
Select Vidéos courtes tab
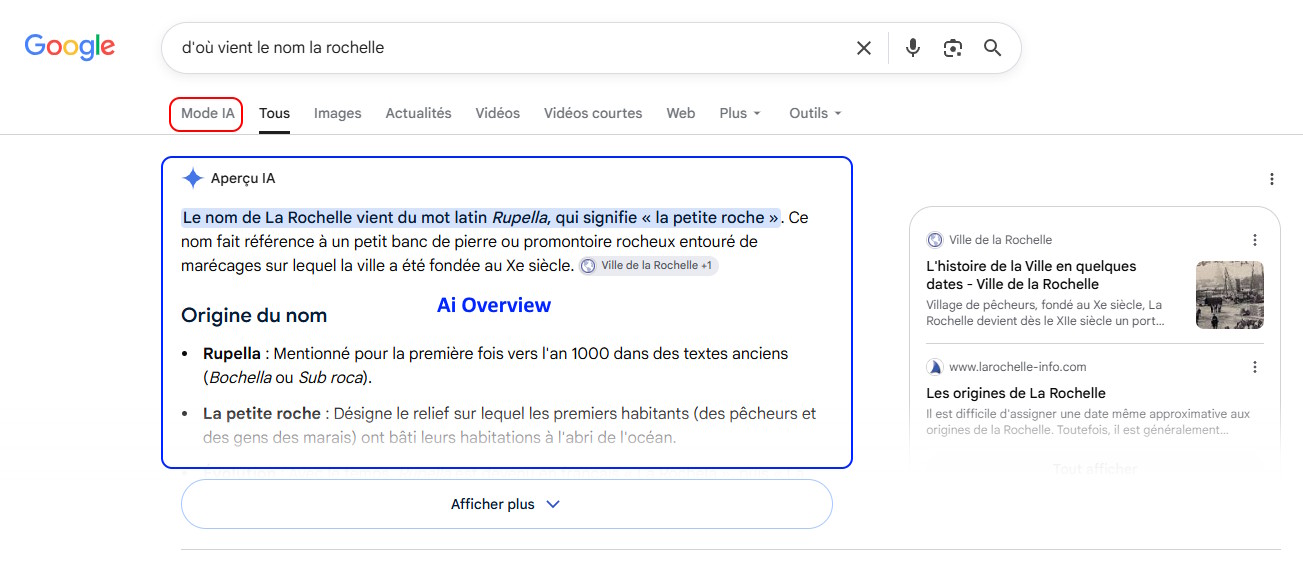pos(593,114)
